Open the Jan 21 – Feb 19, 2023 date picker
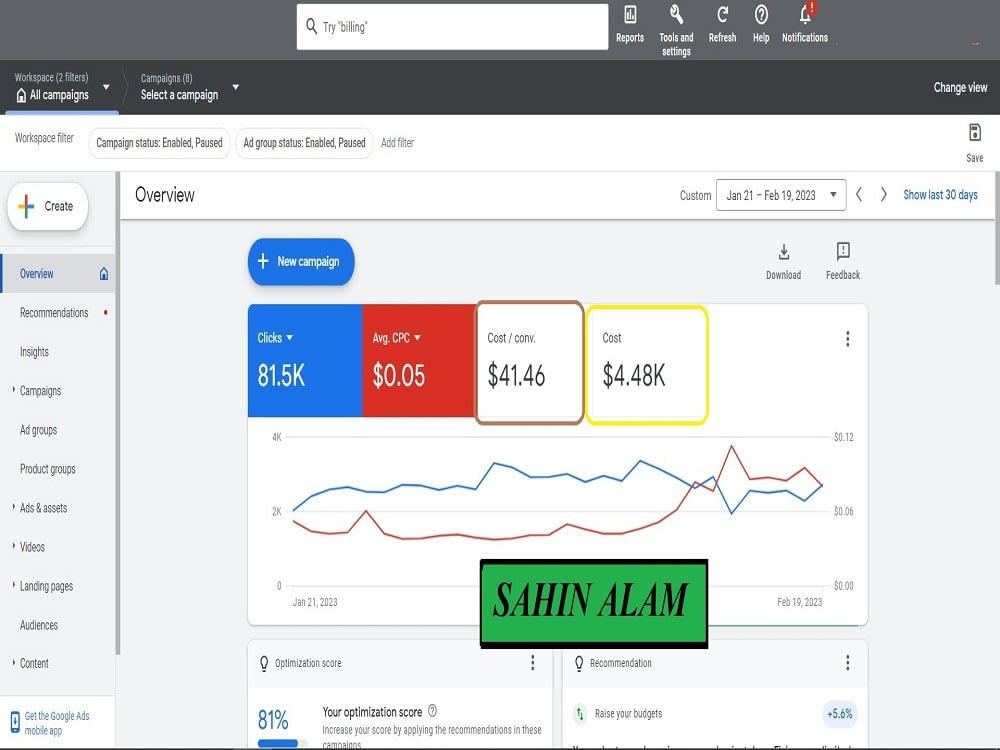 (x=781, y=195)
